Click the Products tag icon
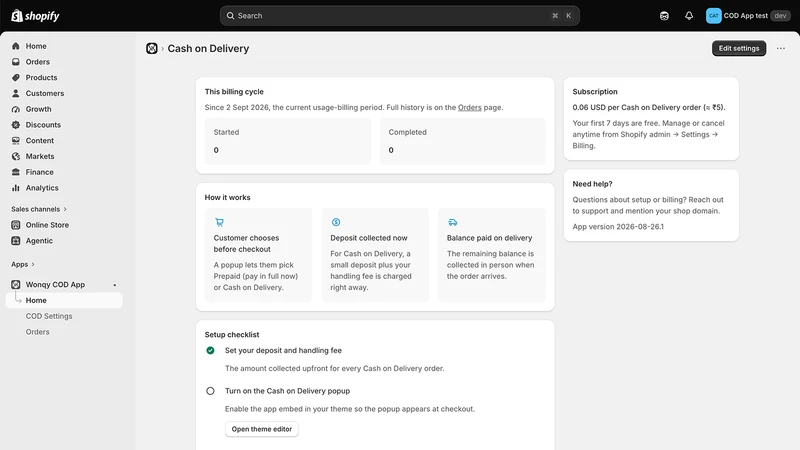This screenshot has width=800, height=450. click(x=16, y=78)
